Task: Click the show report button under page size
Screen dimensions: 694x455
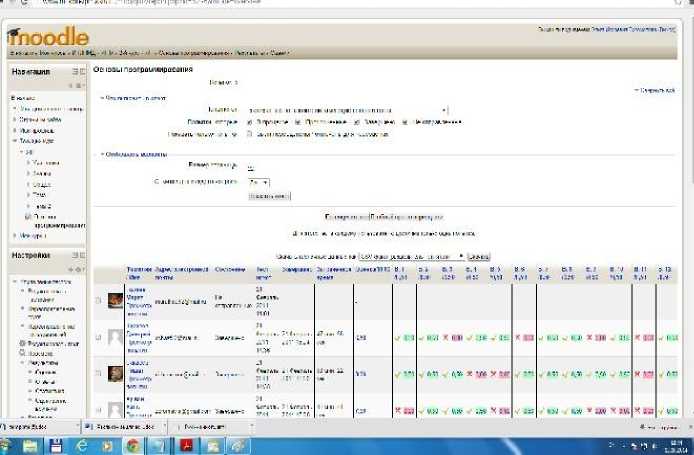Action: (267, 196)
